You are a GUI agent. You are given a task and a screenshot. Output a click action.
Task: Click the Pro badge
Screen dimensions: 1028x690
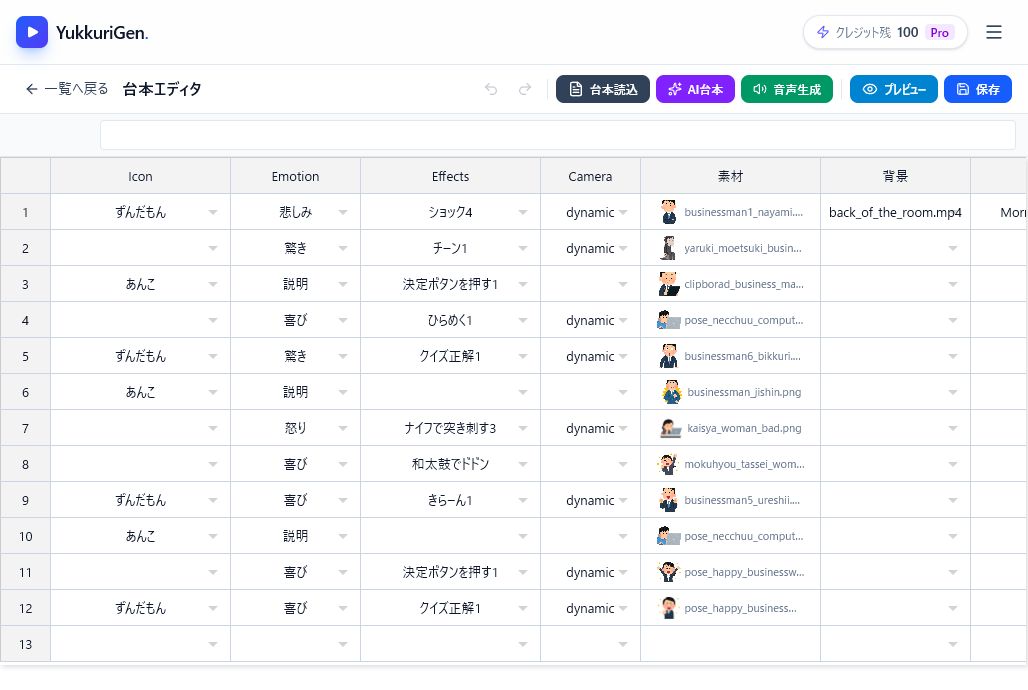pos(939,32)
